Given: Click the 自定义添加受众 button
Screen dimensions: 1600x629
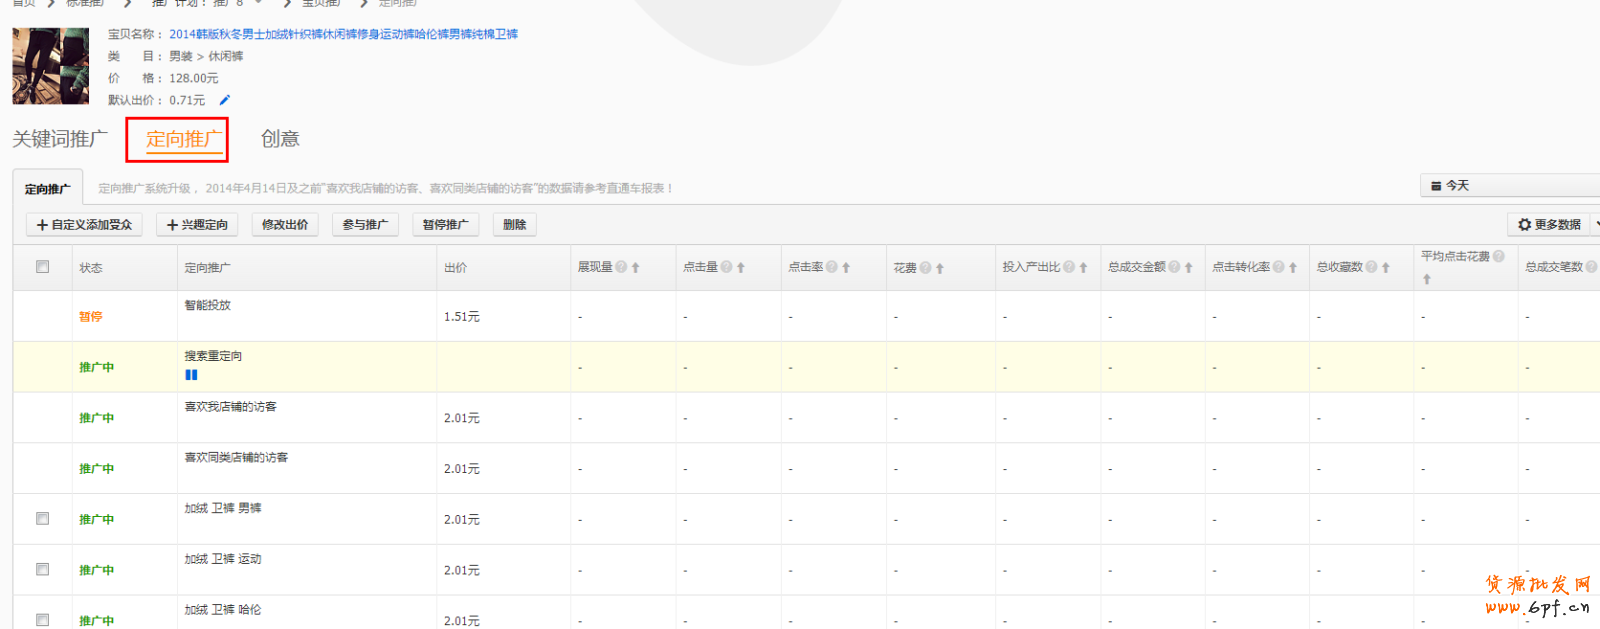Looking at the screenshot, I should (84, 225).
